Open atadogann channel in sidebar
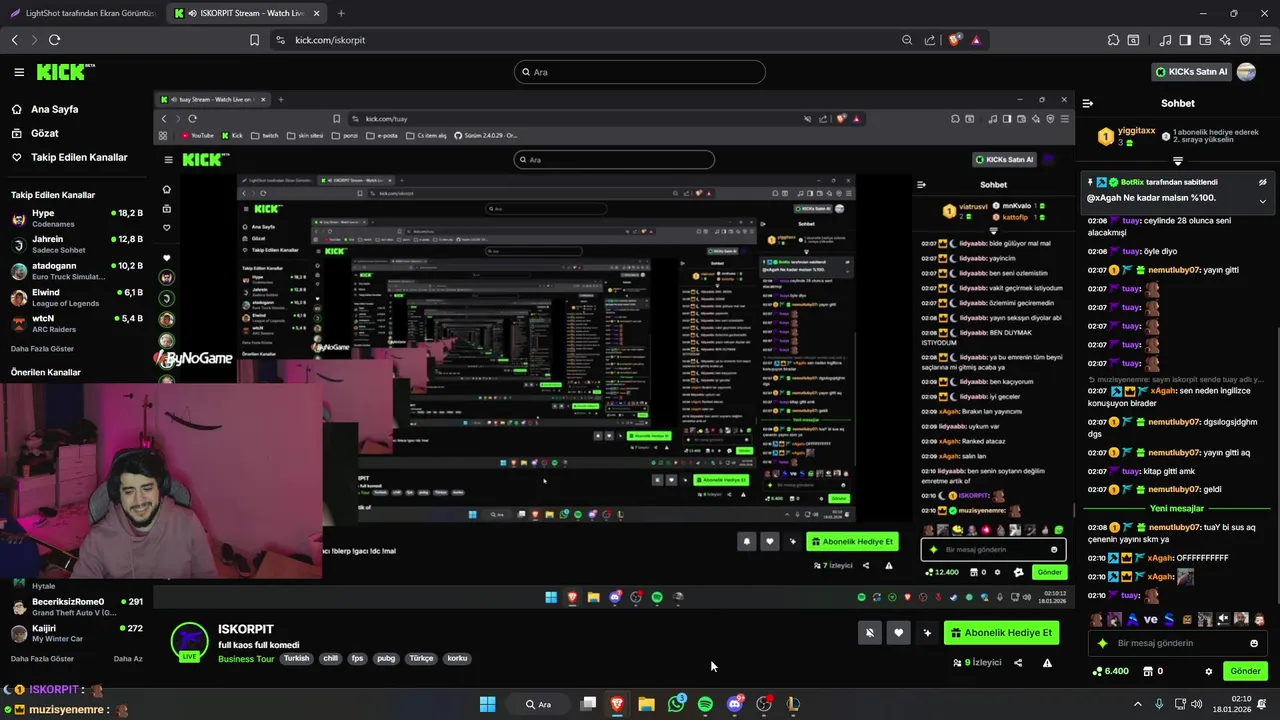 coord(77,271)
